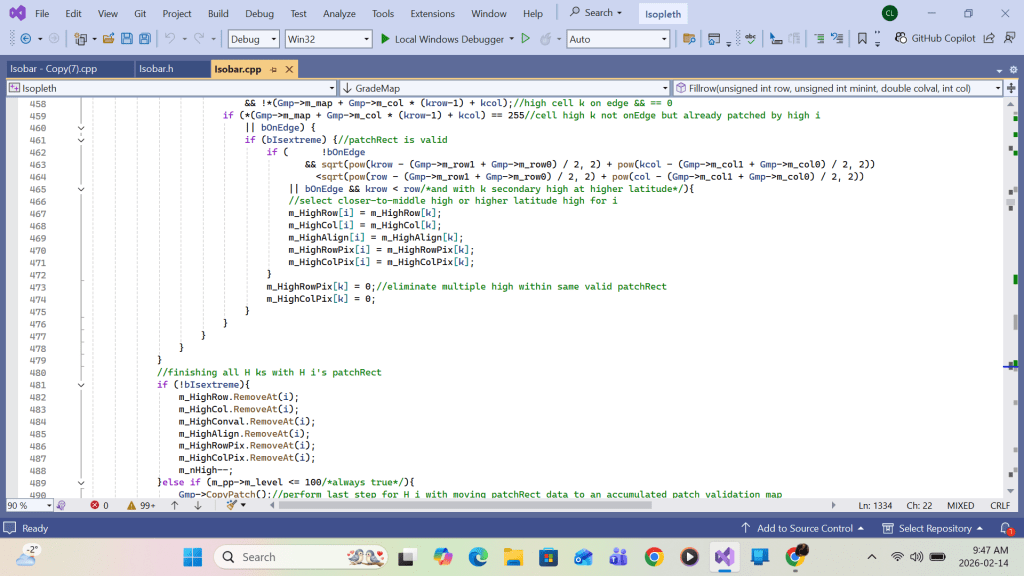Click the Open File folder icon
Image resolution: width=1024 pixels, height=576 pixels.
point(107,39)
